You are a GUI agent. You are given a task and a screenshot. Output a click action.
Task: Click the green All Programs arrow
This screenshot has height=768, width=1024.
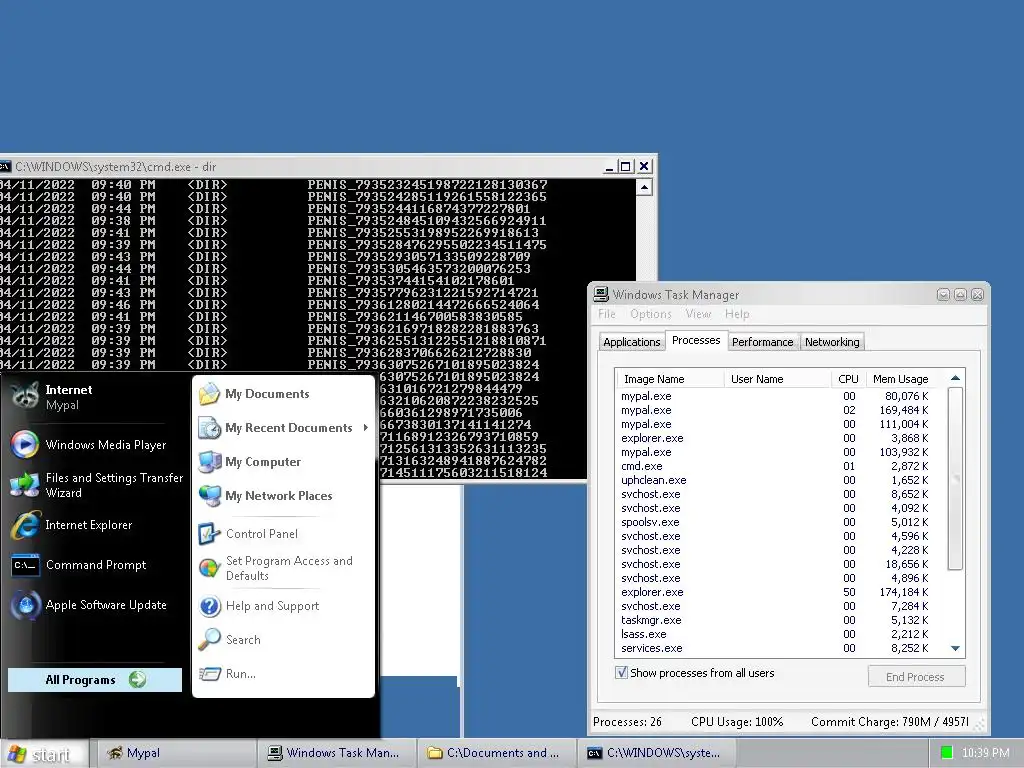pos(137,680)
